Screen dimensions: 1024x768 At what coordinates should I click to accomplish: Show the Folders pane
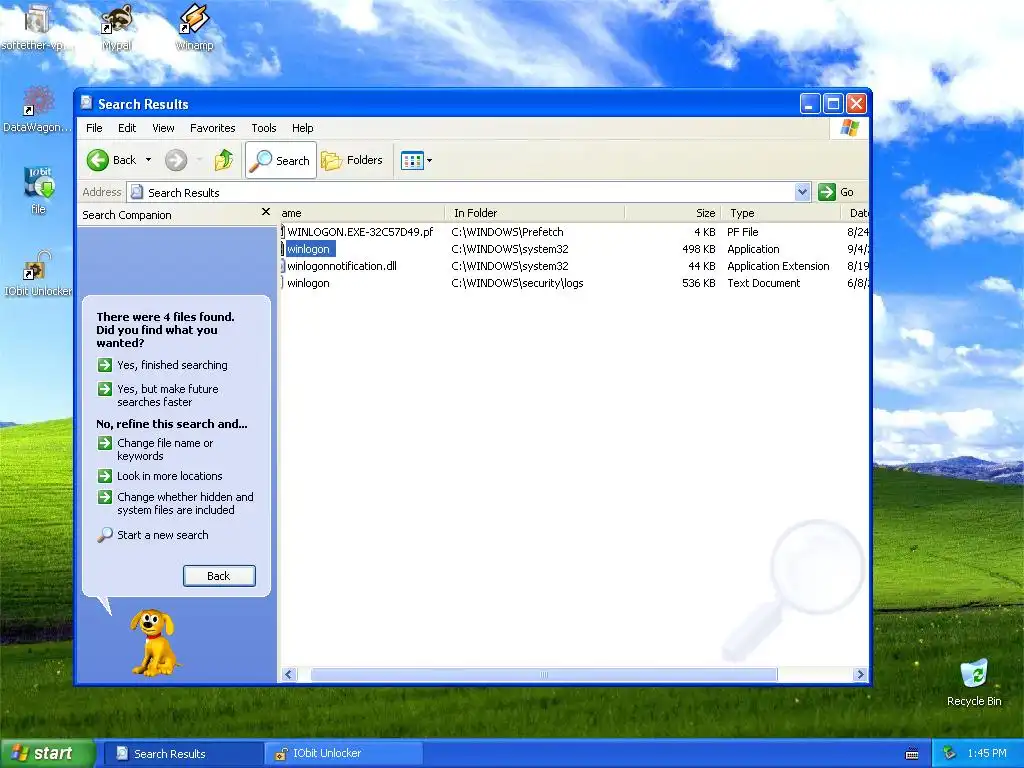coord(351,160)
